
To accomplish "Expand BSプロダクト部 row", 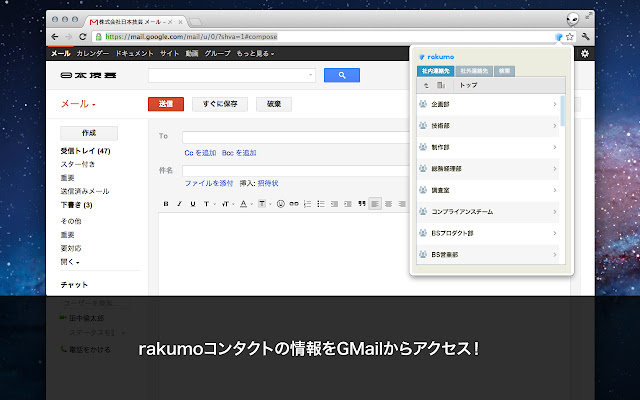I will point(488,233).
